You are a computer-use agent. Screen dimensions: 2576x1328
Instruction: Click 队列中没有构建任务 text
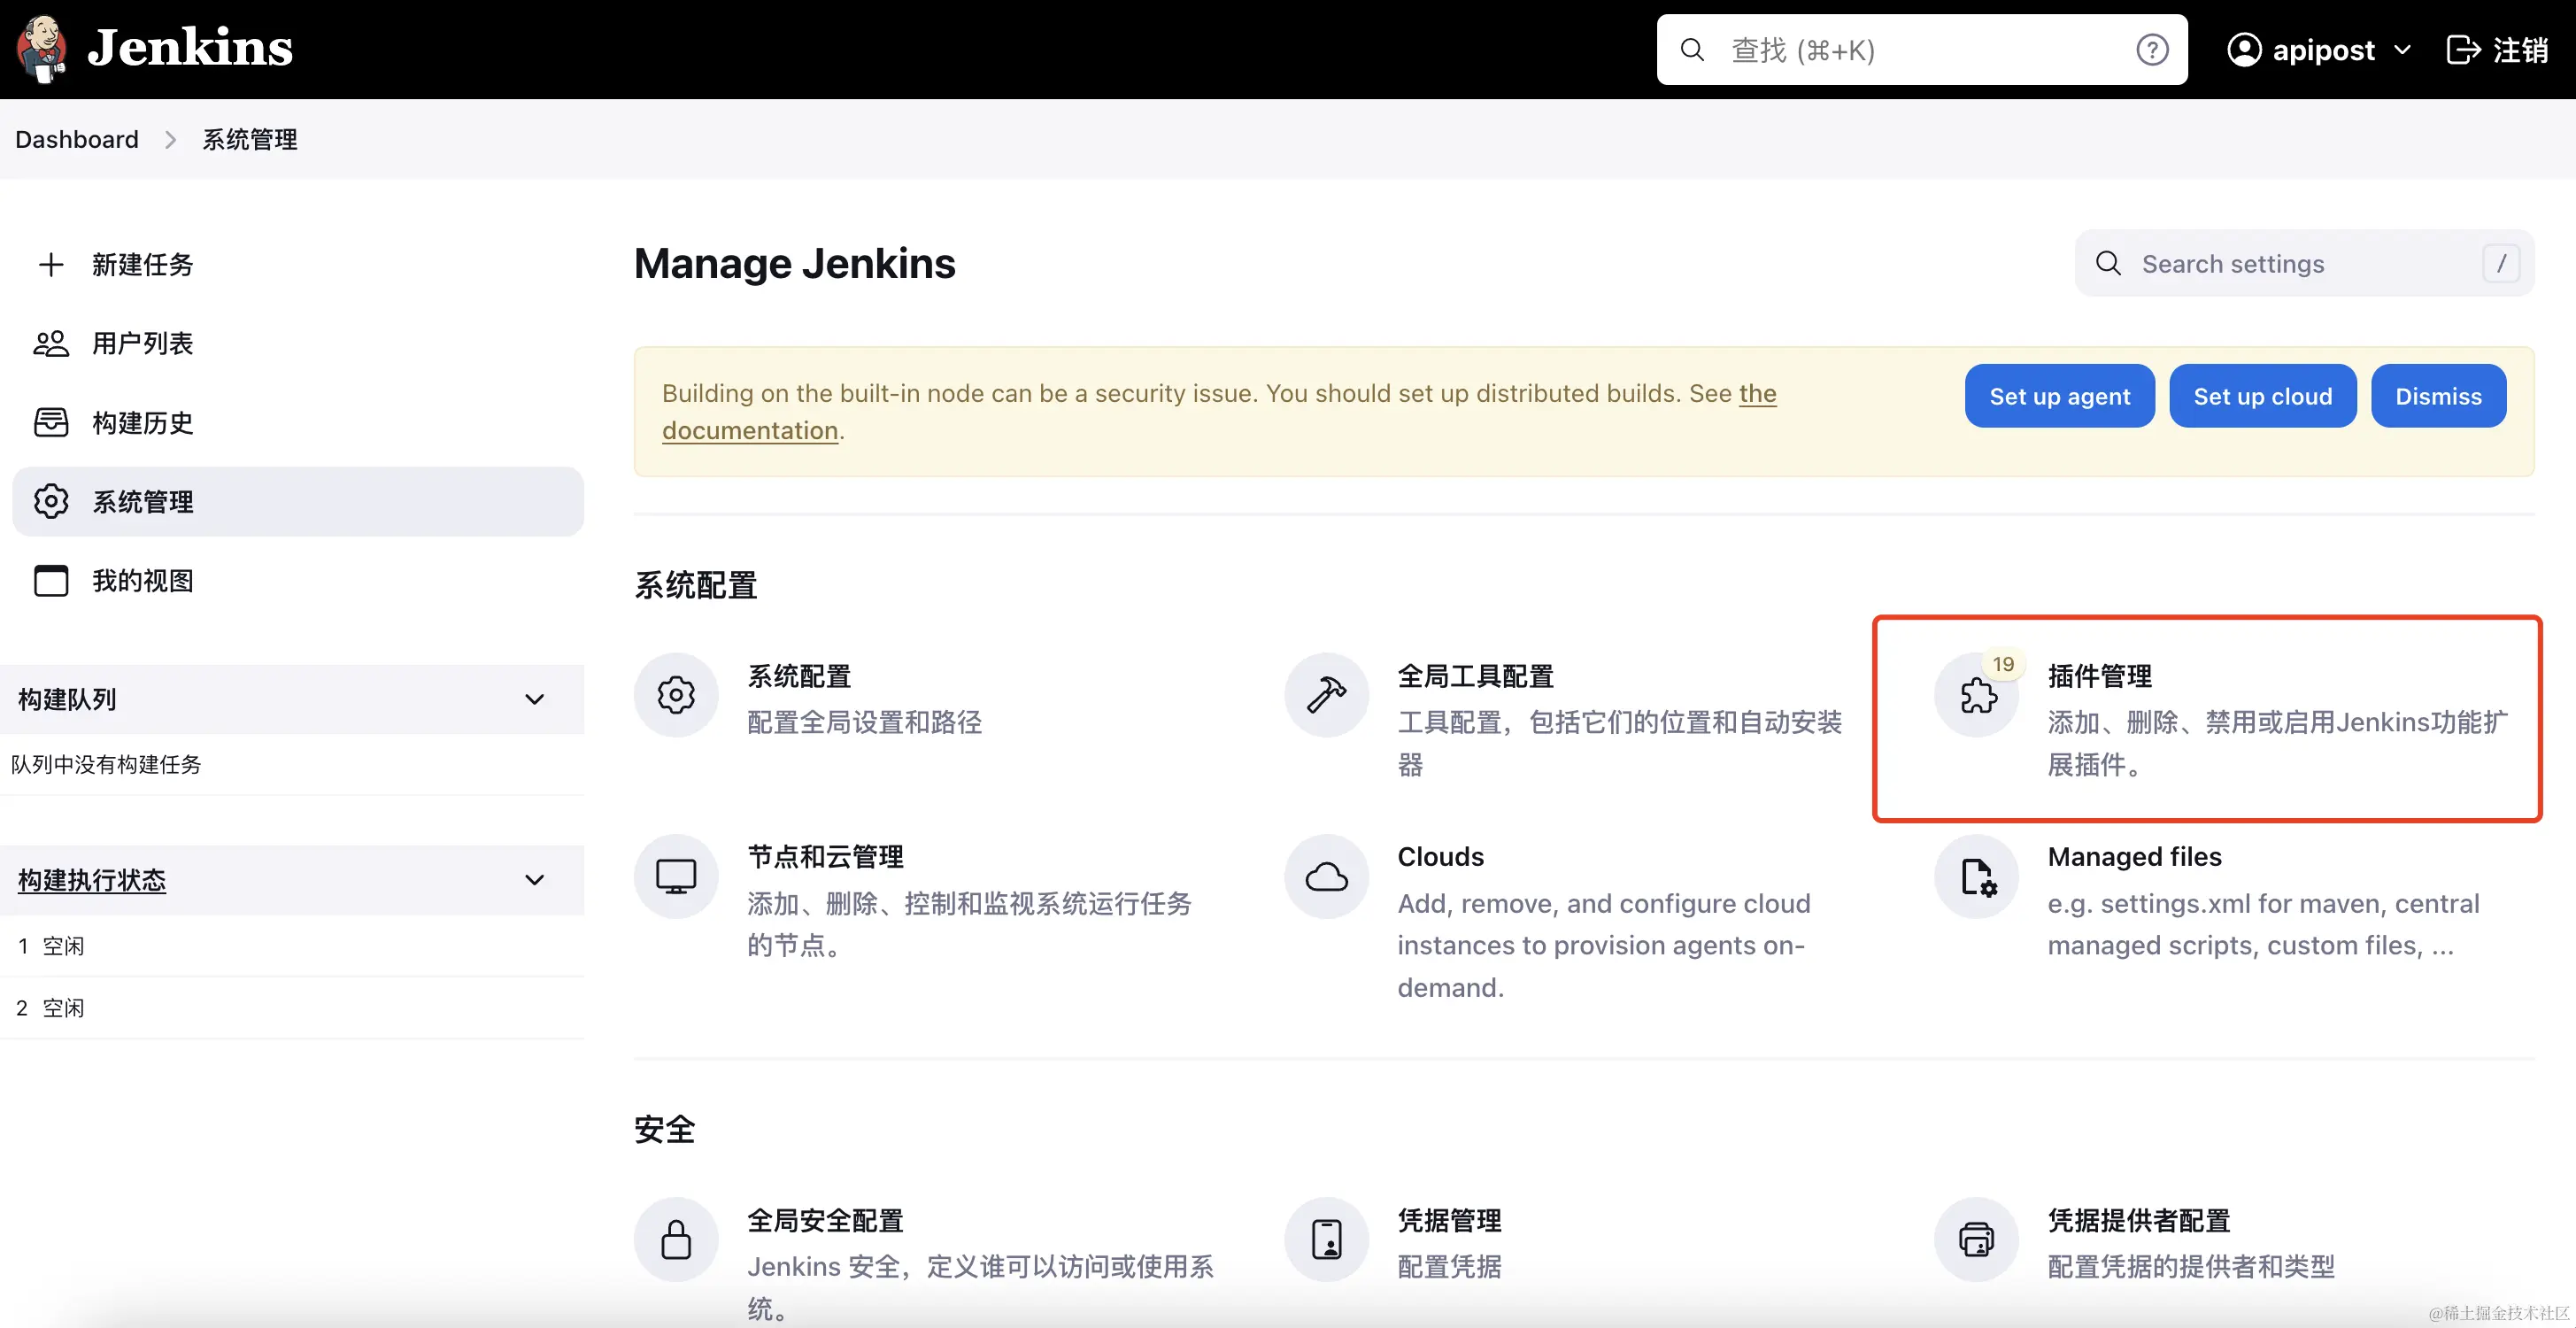106,764
